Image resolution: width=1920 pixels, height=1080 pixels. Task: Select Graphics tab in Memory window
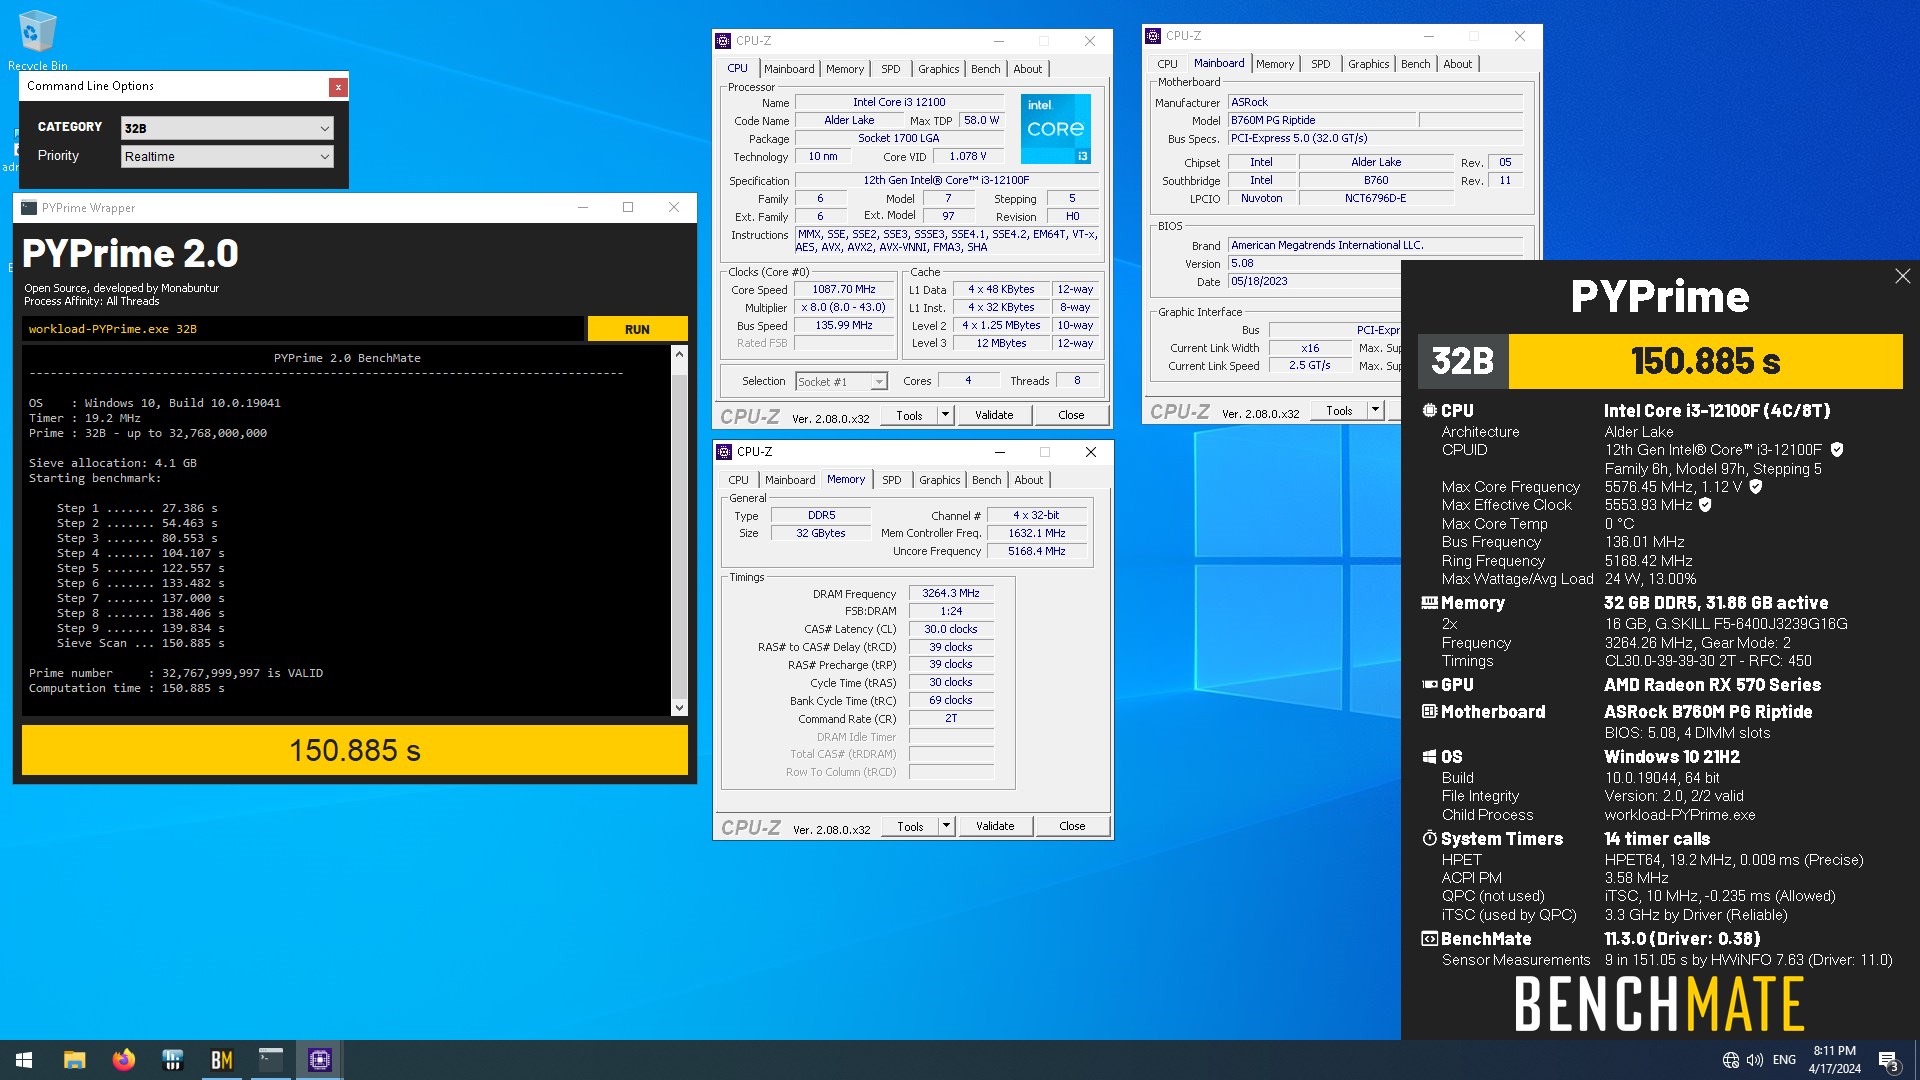pyautogui.click(x=940, y=480)
